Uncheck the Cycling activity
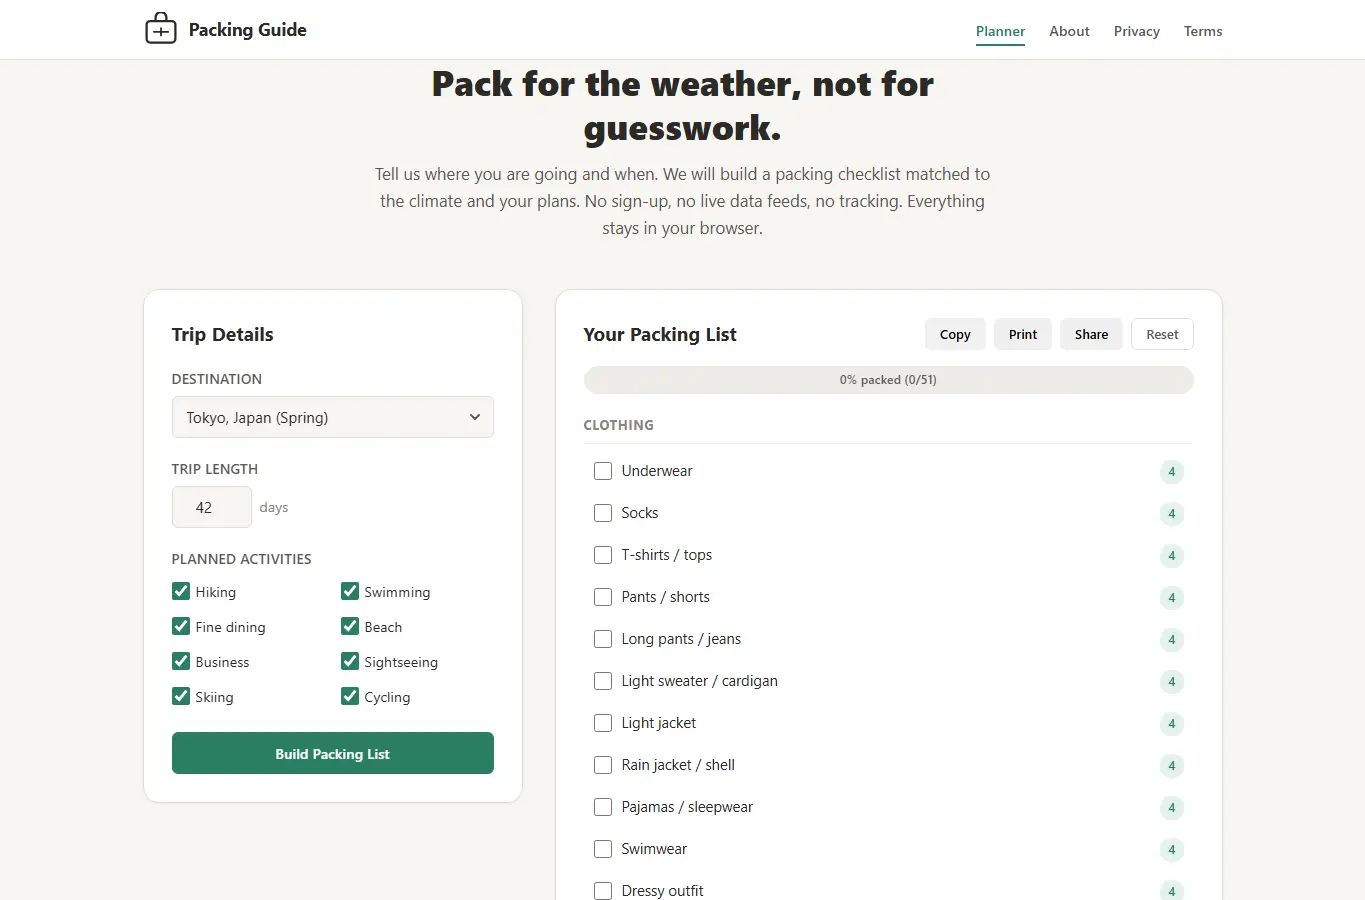Viewport: 1365px width, 900px height. coord(350,696)
